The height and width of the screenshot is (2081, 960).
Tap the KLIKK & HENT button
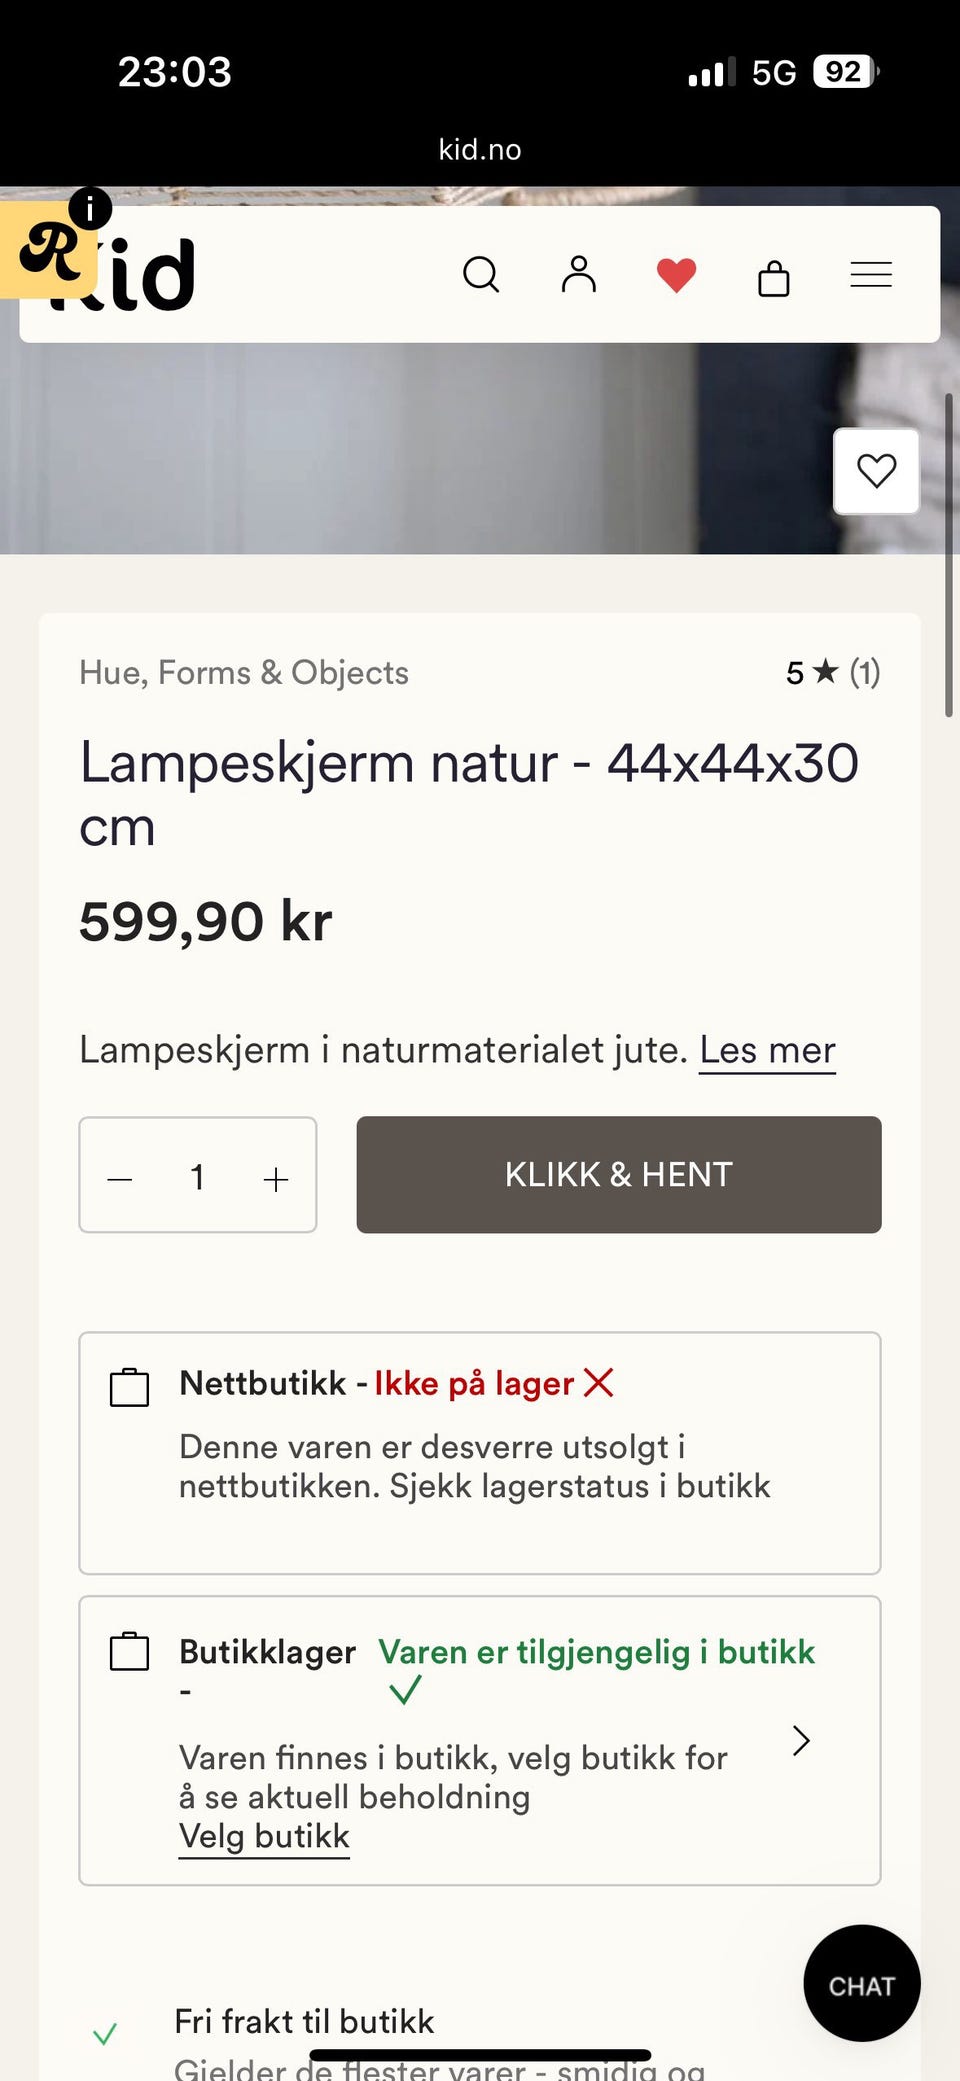[x=619, y=1174]
